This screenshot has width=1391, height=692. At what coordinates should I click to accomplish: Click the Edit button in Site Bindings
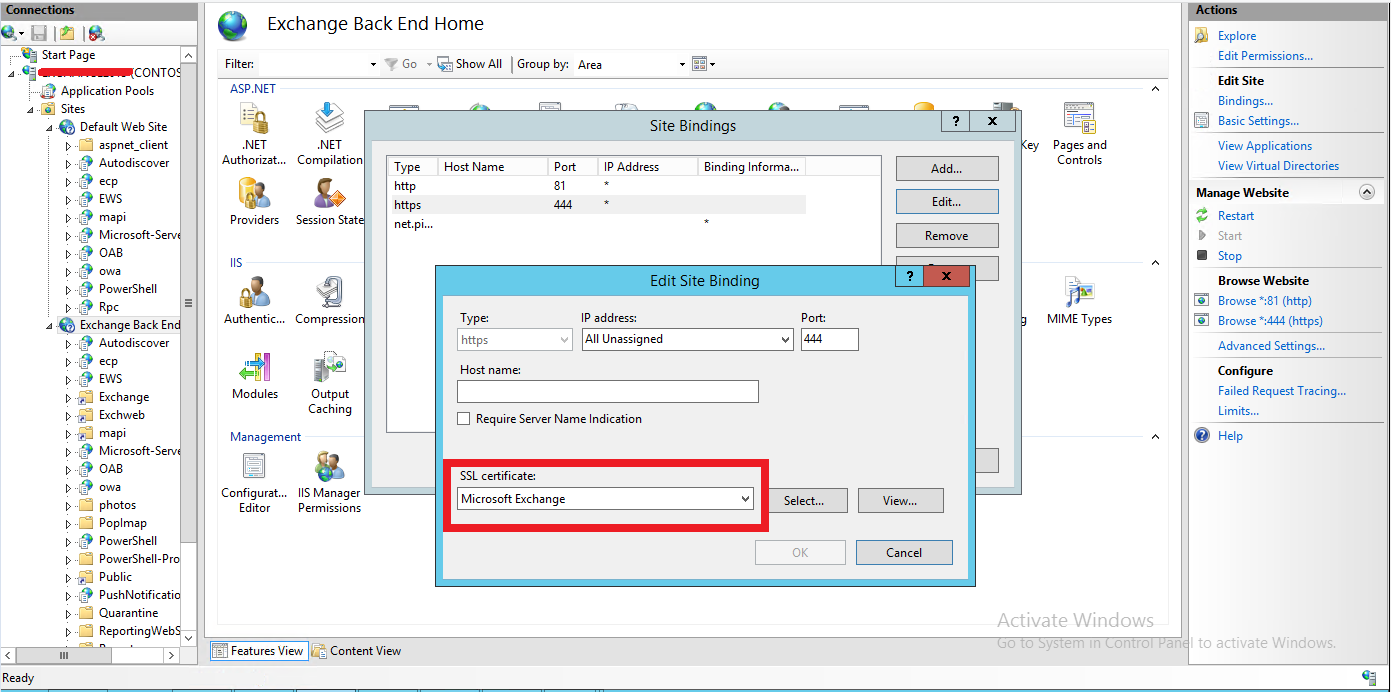point(946,201)
